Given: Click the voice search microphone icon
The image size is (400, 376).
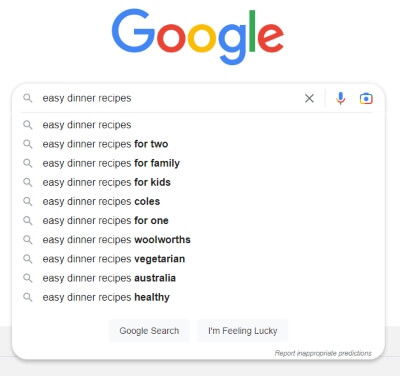Looking at the screenshot, I should [340, 98].
